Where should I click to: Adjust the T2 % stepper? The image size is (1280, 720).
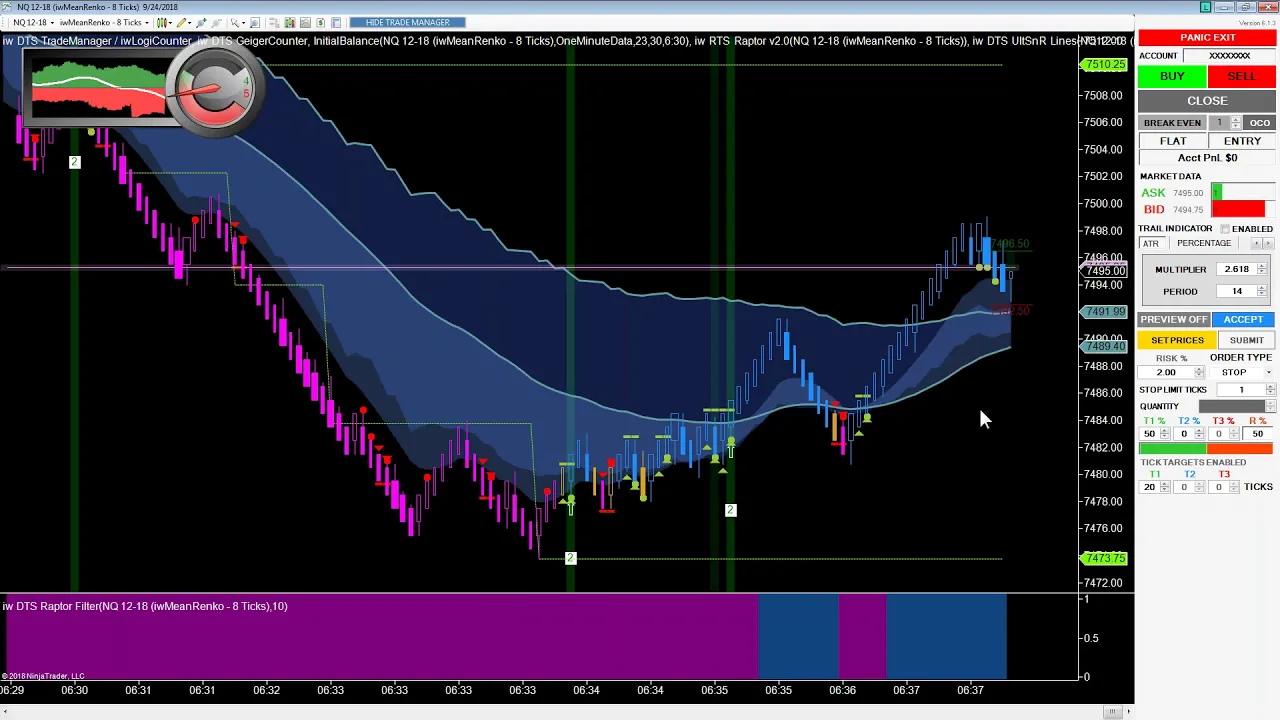point(1200,434)
